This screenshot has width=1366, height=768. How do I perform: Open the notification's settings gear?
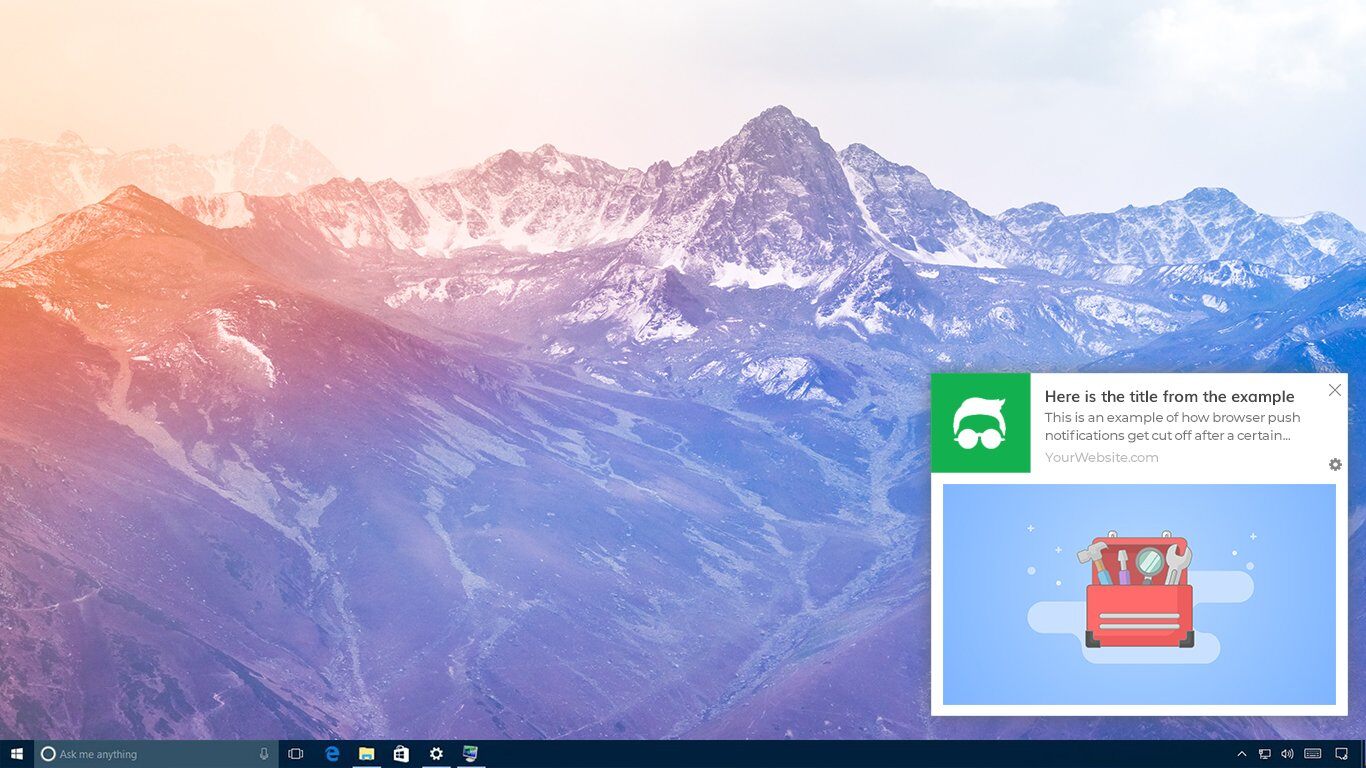1335,464
